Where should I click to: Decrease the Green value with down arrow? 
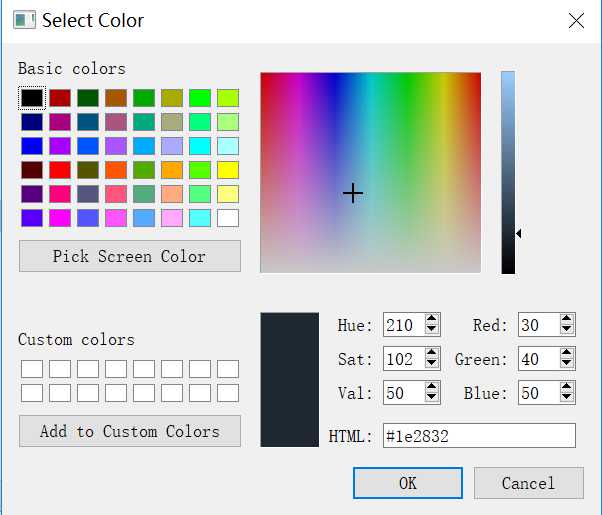[x=567, y=363]
